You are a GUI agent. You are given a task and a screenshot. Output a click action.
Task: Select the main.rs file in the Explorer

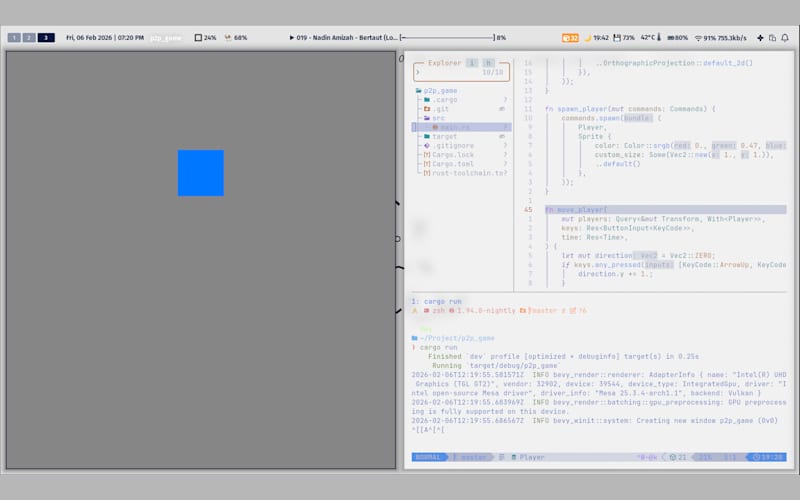pos(461,127)
